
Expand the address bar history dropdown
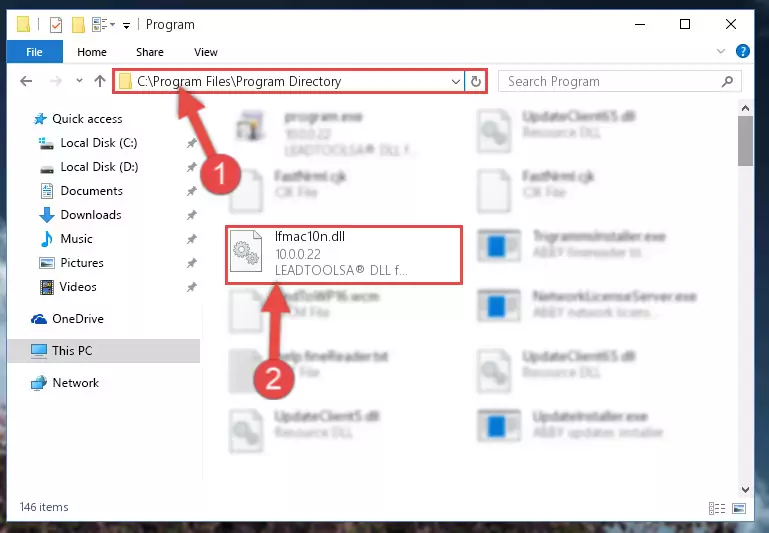tap(456, 81)
